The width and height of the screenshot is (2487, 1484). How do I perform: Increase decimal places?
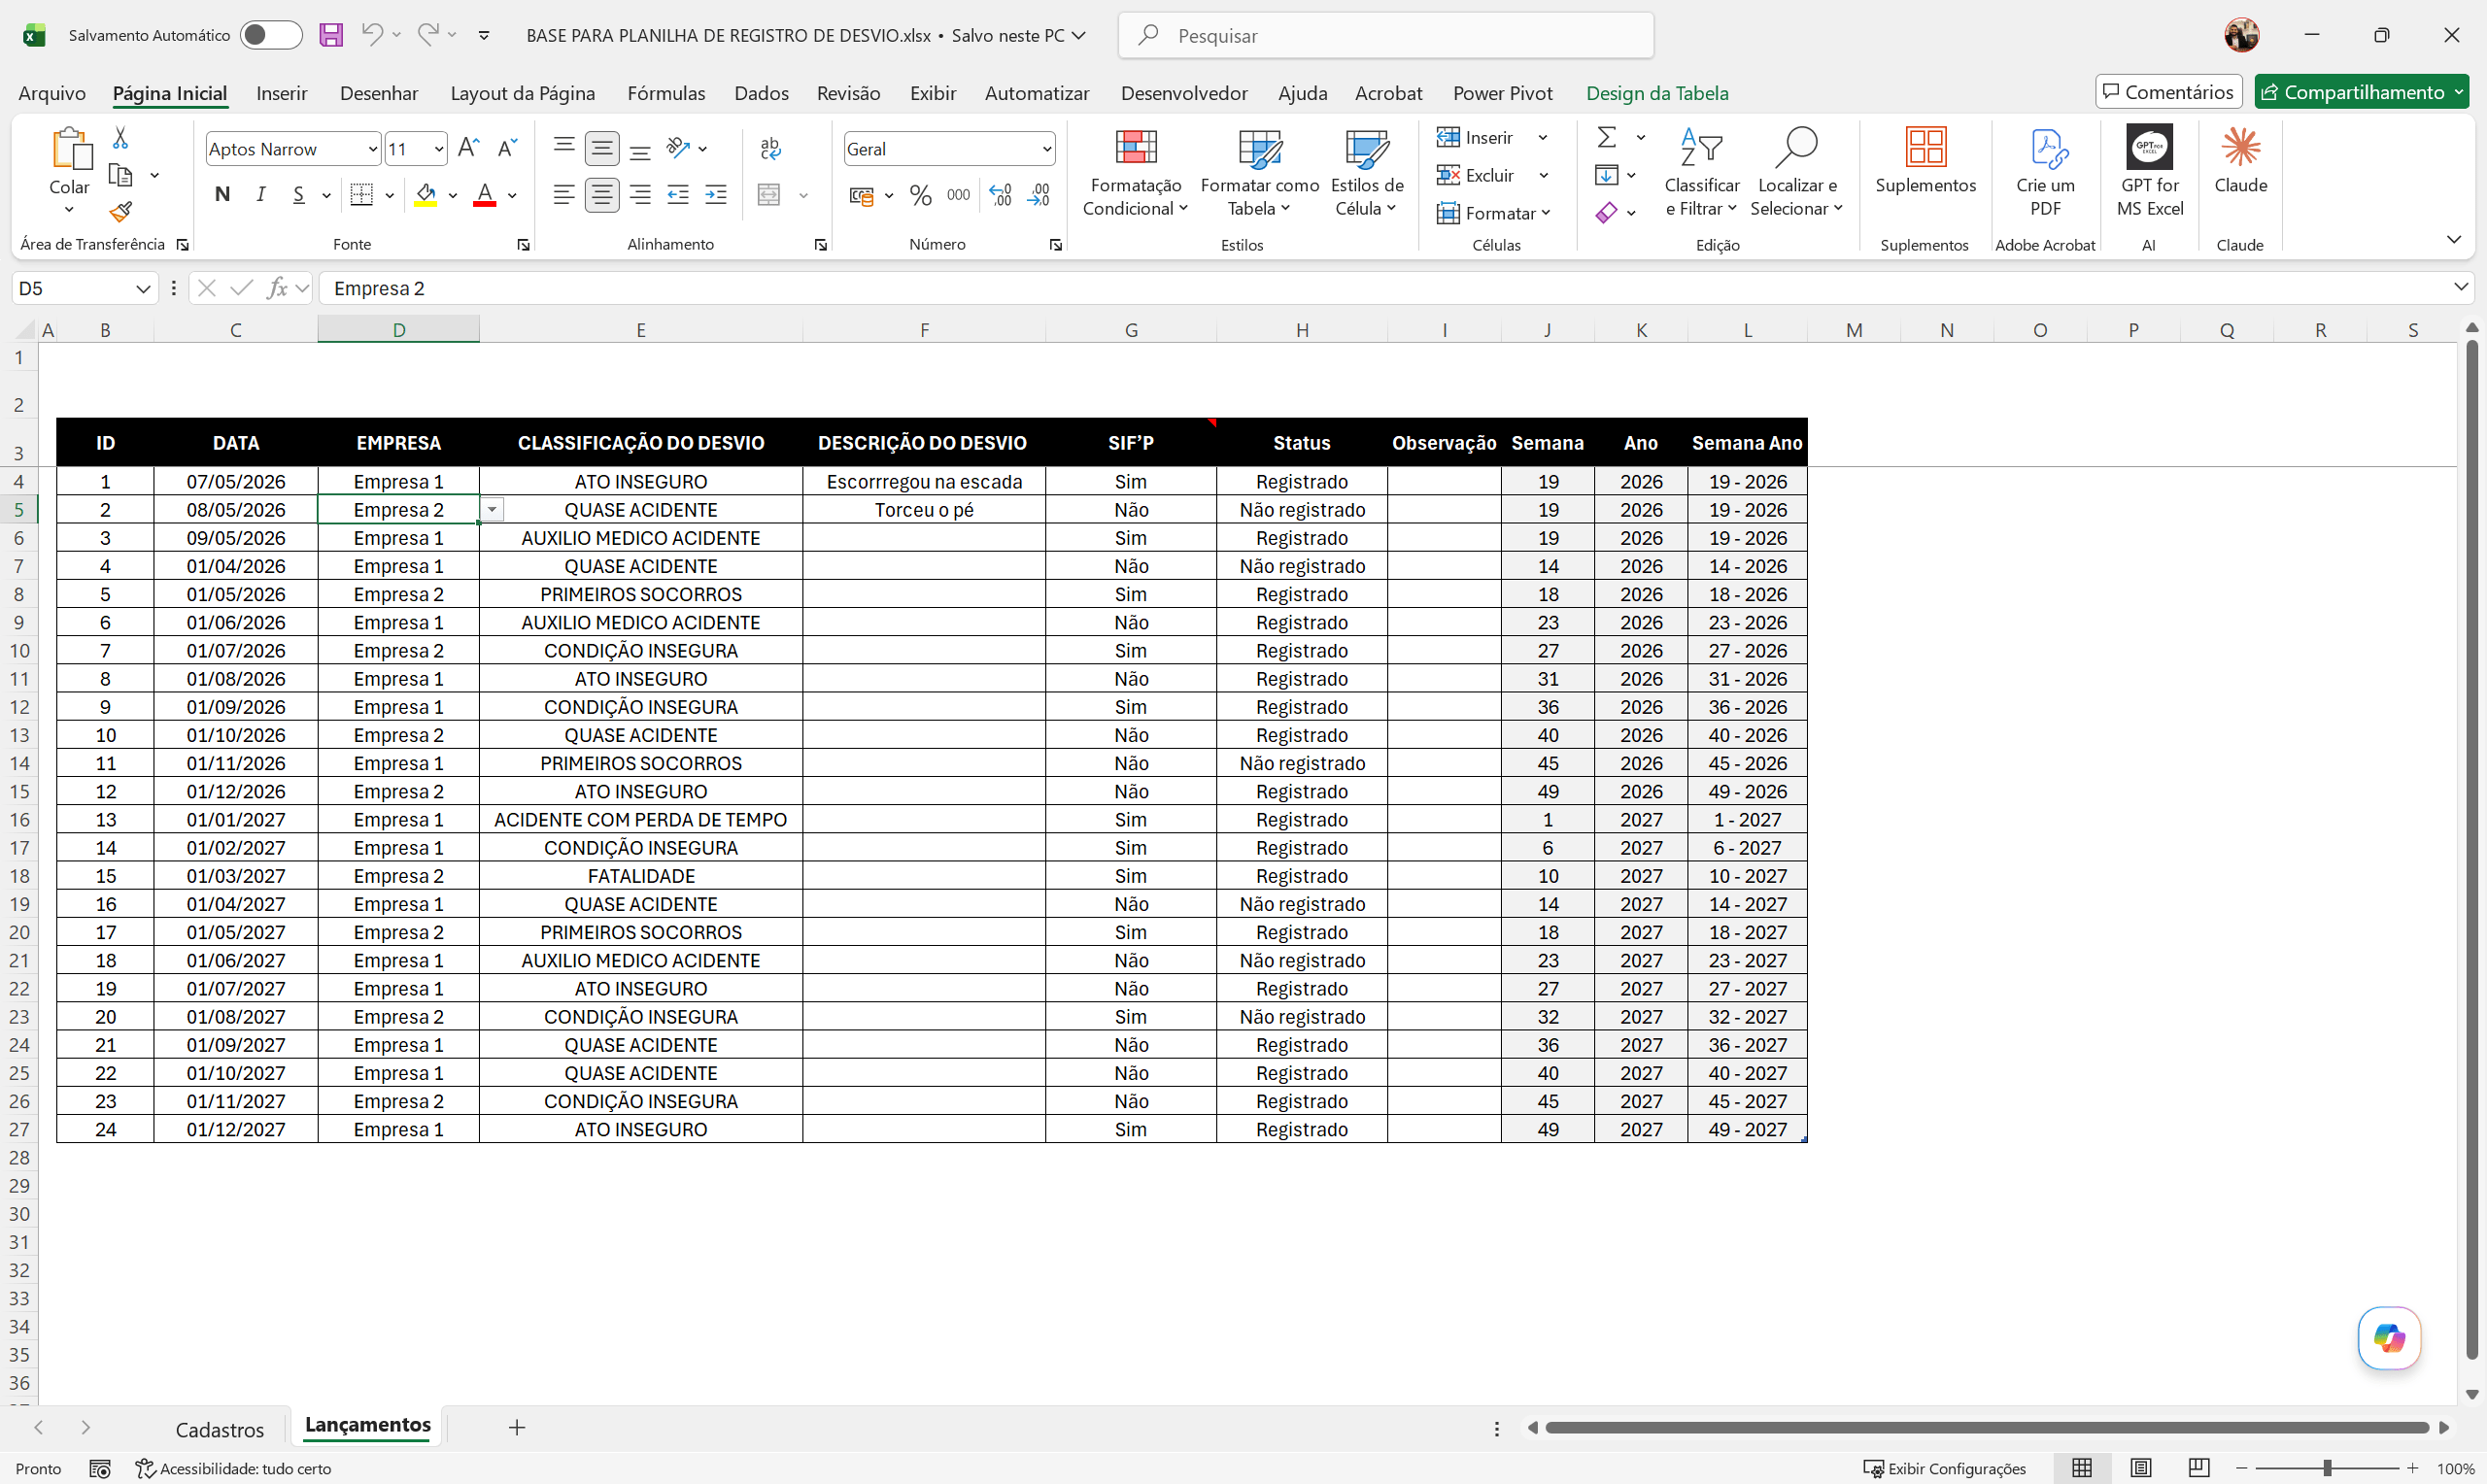pyautogui.click(x=1000, y=195)
